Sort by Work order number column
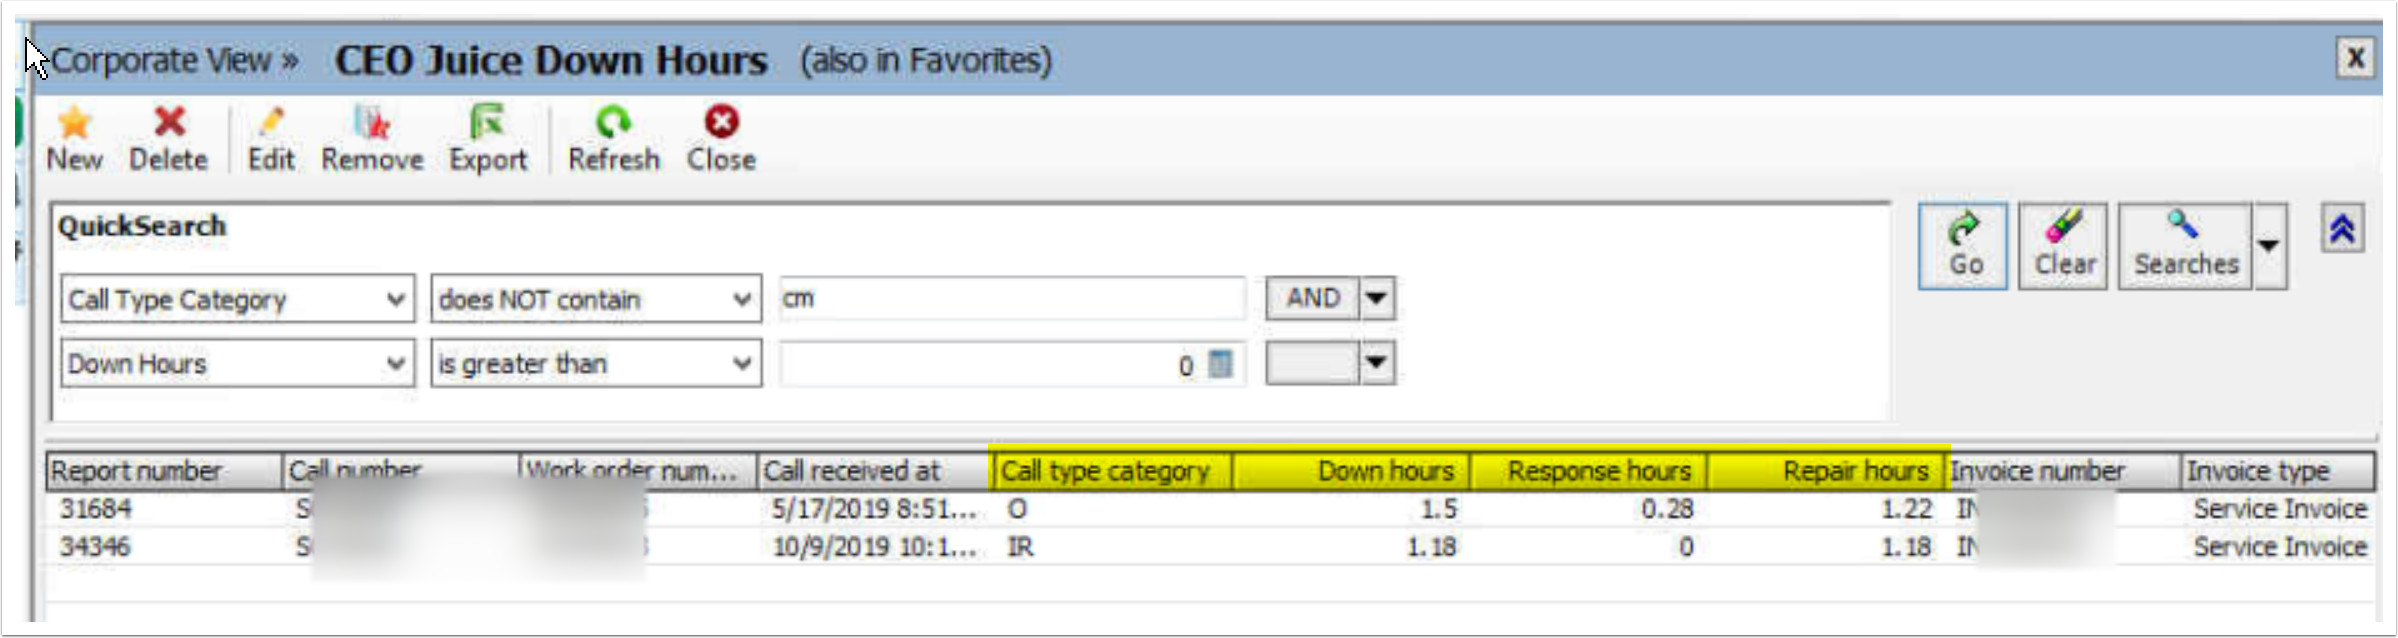 (x=639, y=471)
